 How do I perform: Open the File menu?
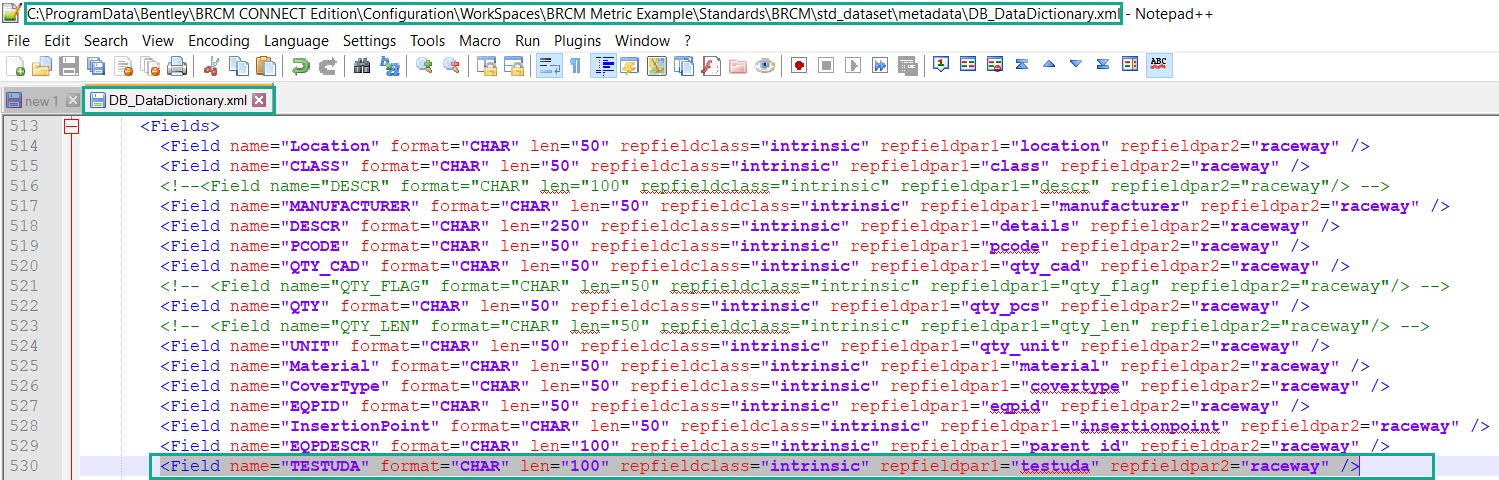[x=18, y=41]
